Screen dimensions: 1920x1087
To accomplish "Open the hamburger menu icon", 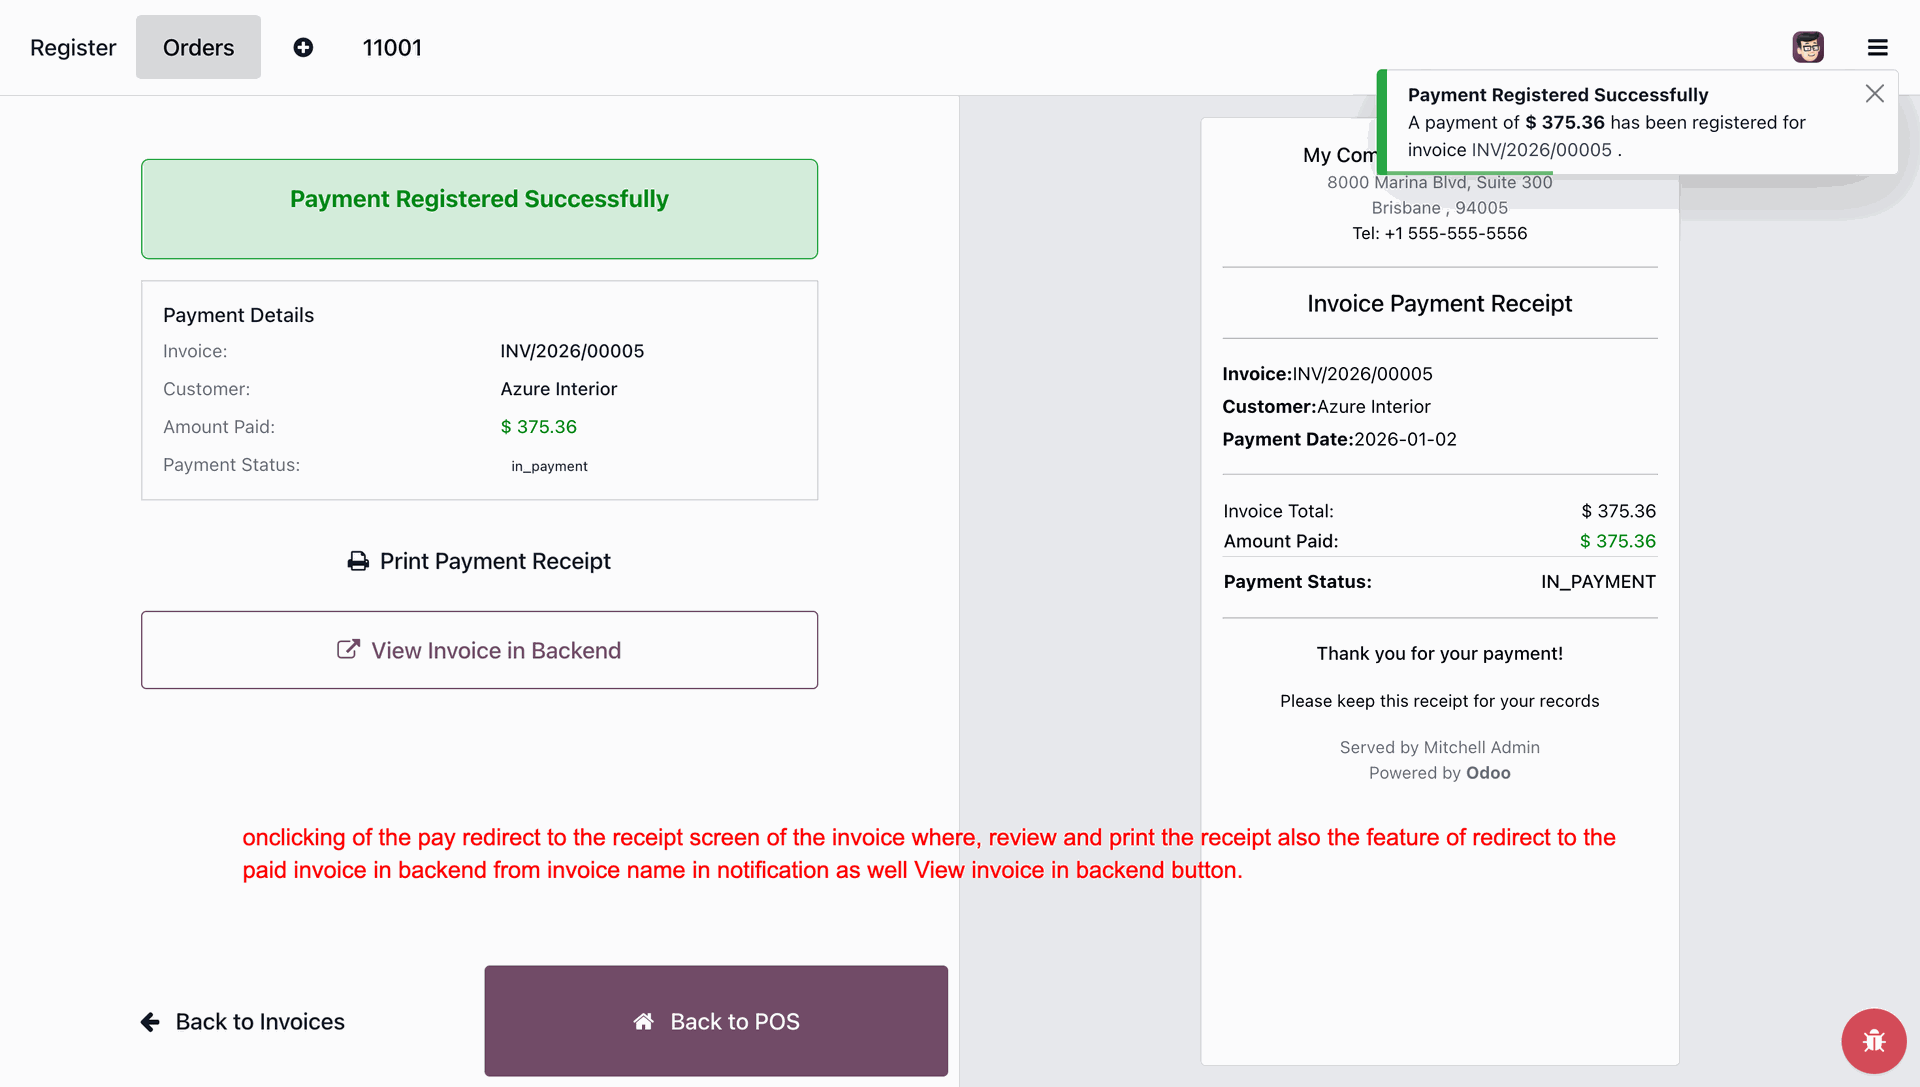I will (1877, 47).
